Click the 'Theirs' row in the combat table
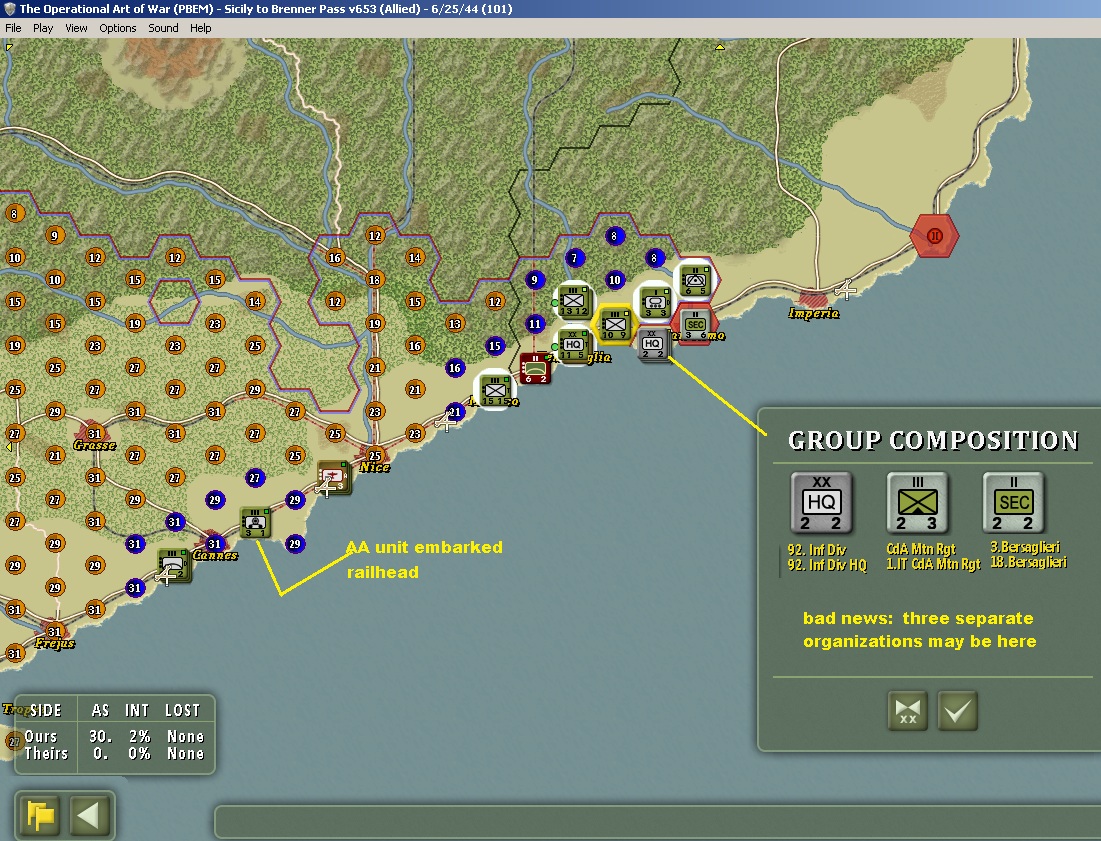 (x=114, y=753)
